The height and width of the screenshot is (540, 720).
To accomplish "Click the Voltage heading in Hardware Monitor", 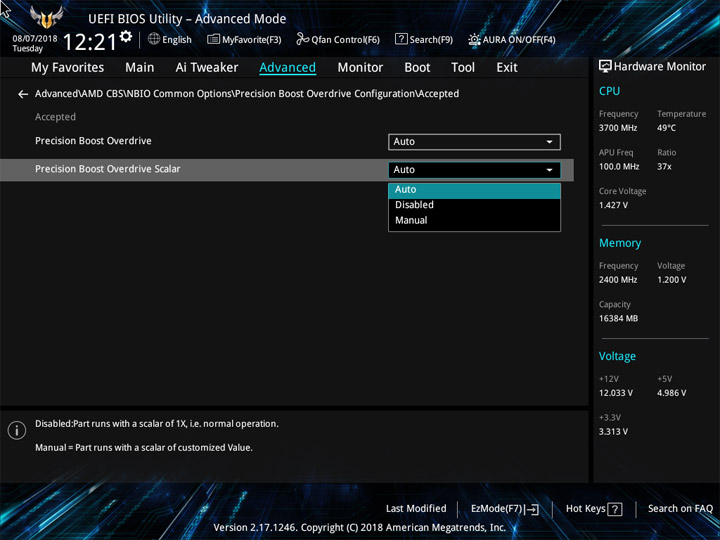I will tap(617, 356).
